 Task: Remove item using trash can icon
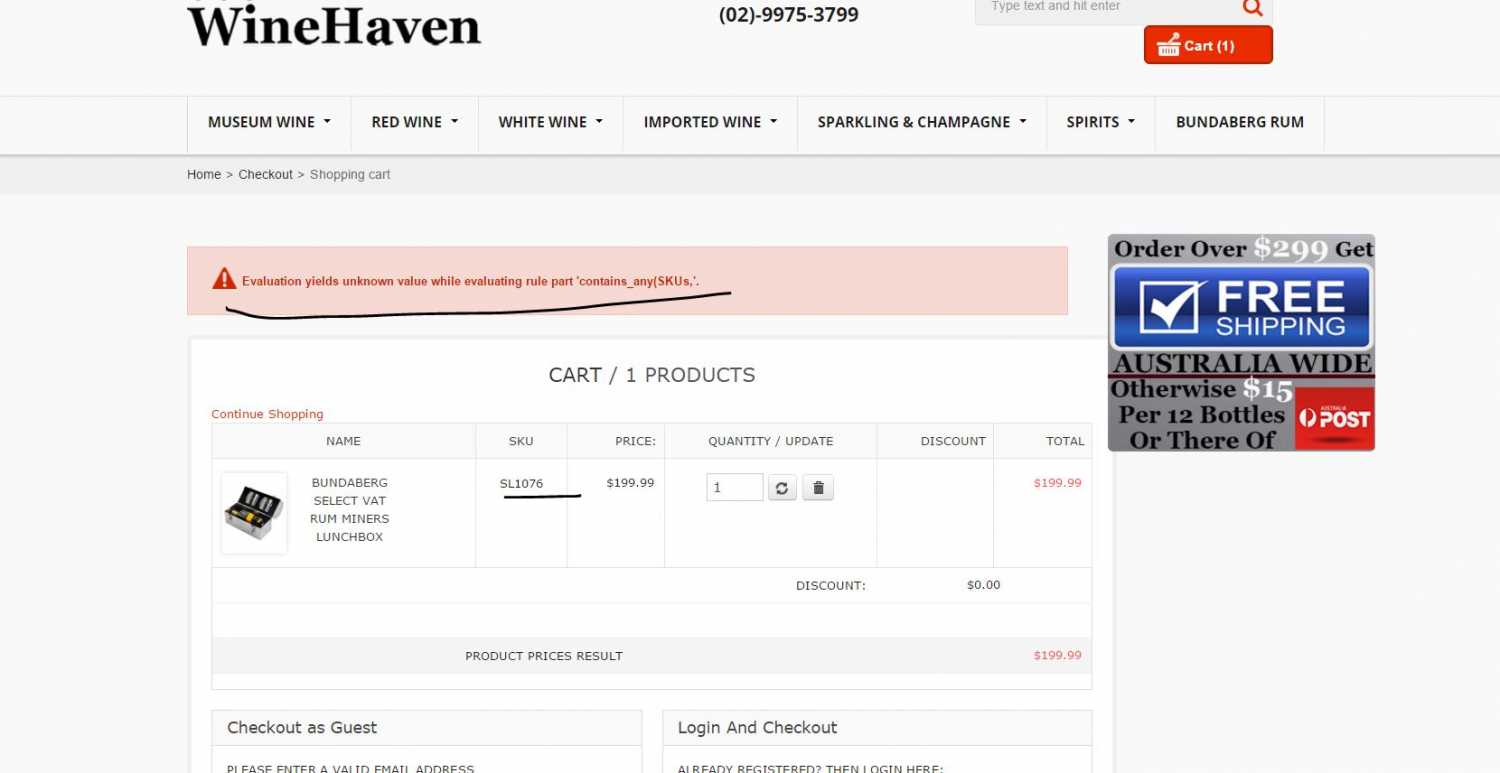[x=818, y=488]
